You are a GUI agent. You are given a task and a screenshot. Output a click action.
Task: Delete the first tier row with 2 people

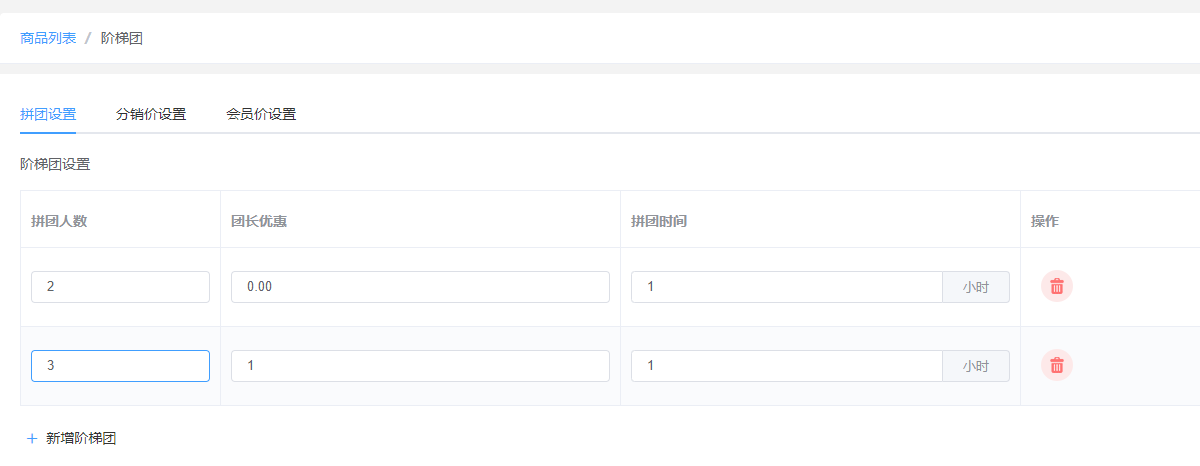tap(1057, 287)
